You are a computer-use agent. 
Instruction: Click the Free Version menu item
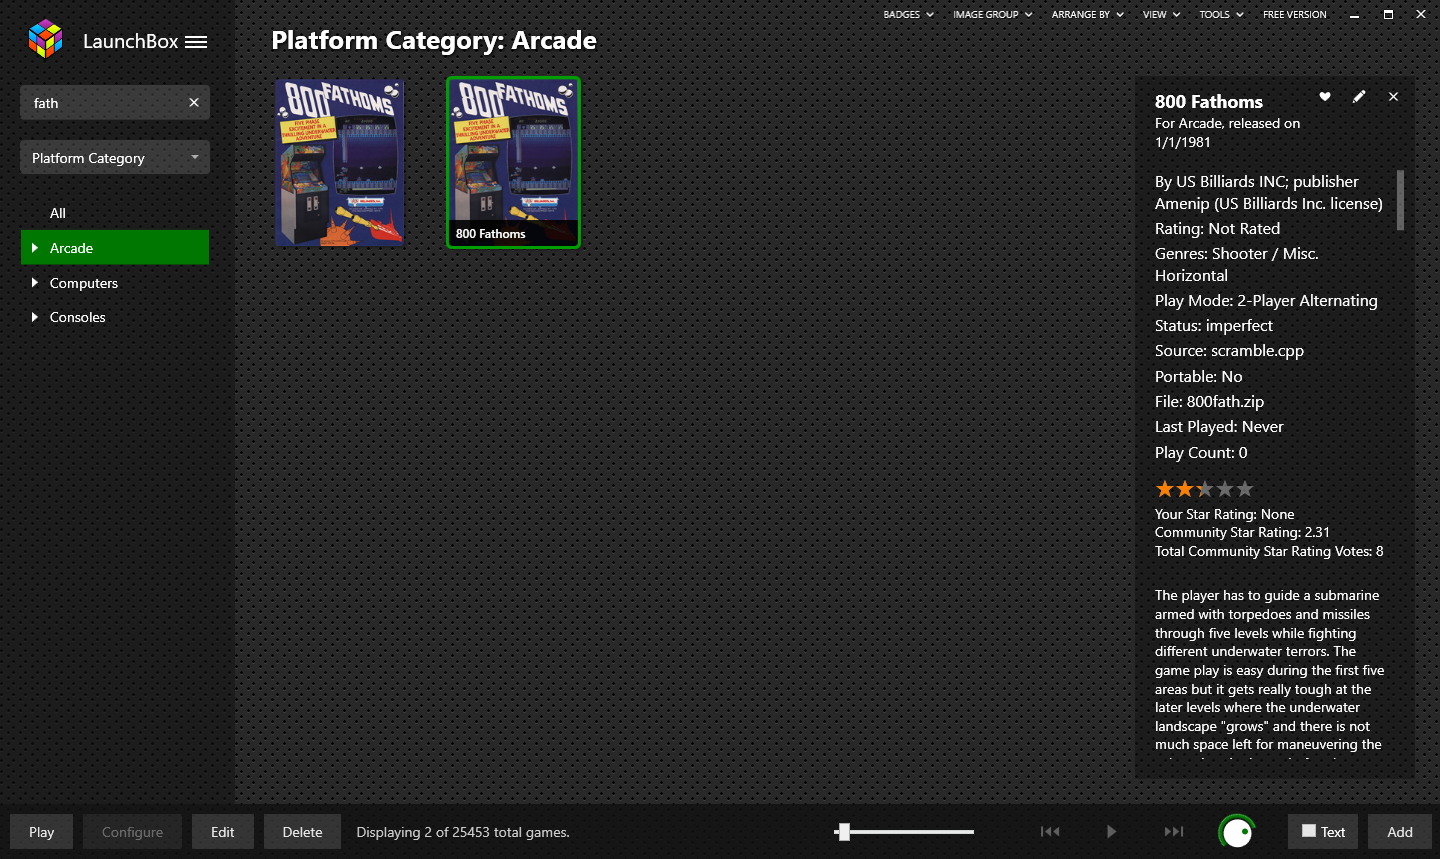tap(1294, 14)
